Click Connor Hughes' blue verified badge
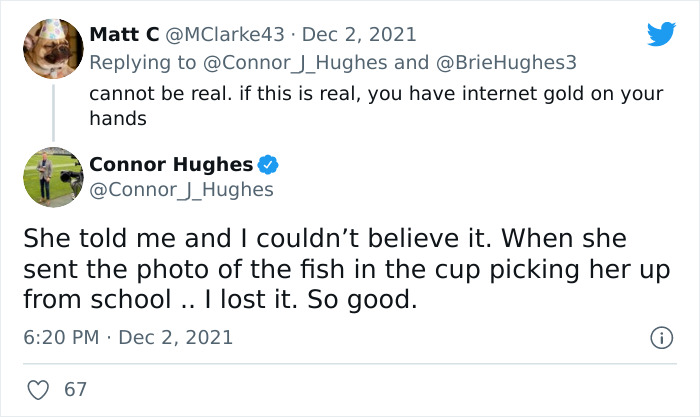 [x=269, y=165]
